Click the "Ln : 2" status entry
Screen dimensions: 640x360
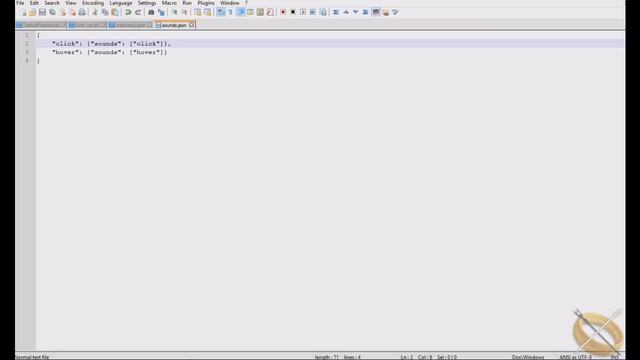pos(407,357)
